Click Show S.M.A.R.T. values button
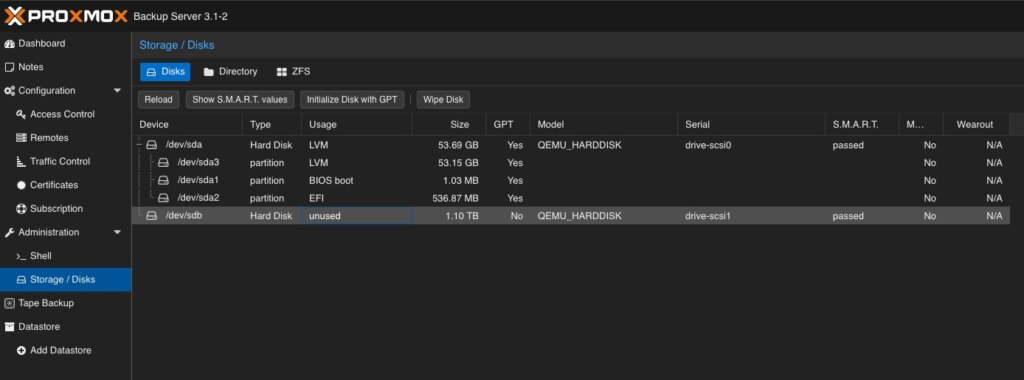This screenshot has width=1024, height=380. [240, 100]
